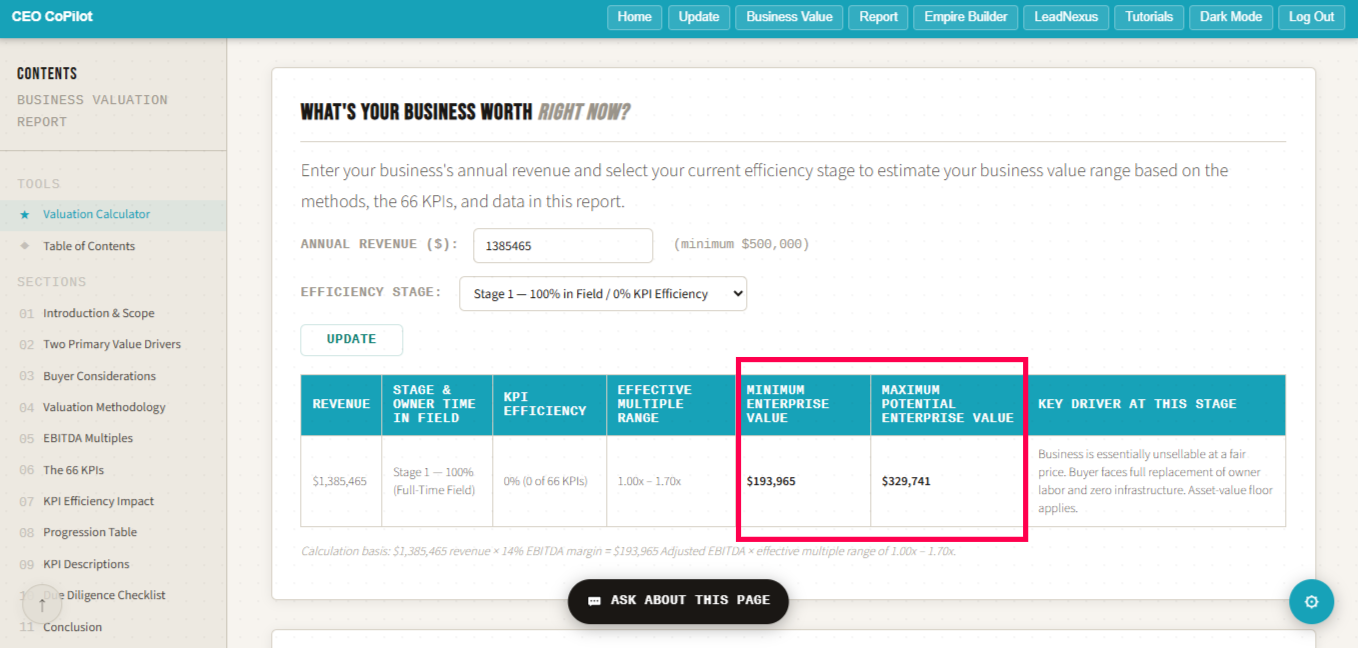Click the diamond icon beside Table of Contents
This screenshot has width=1358, height=648.
click(25, 246)
